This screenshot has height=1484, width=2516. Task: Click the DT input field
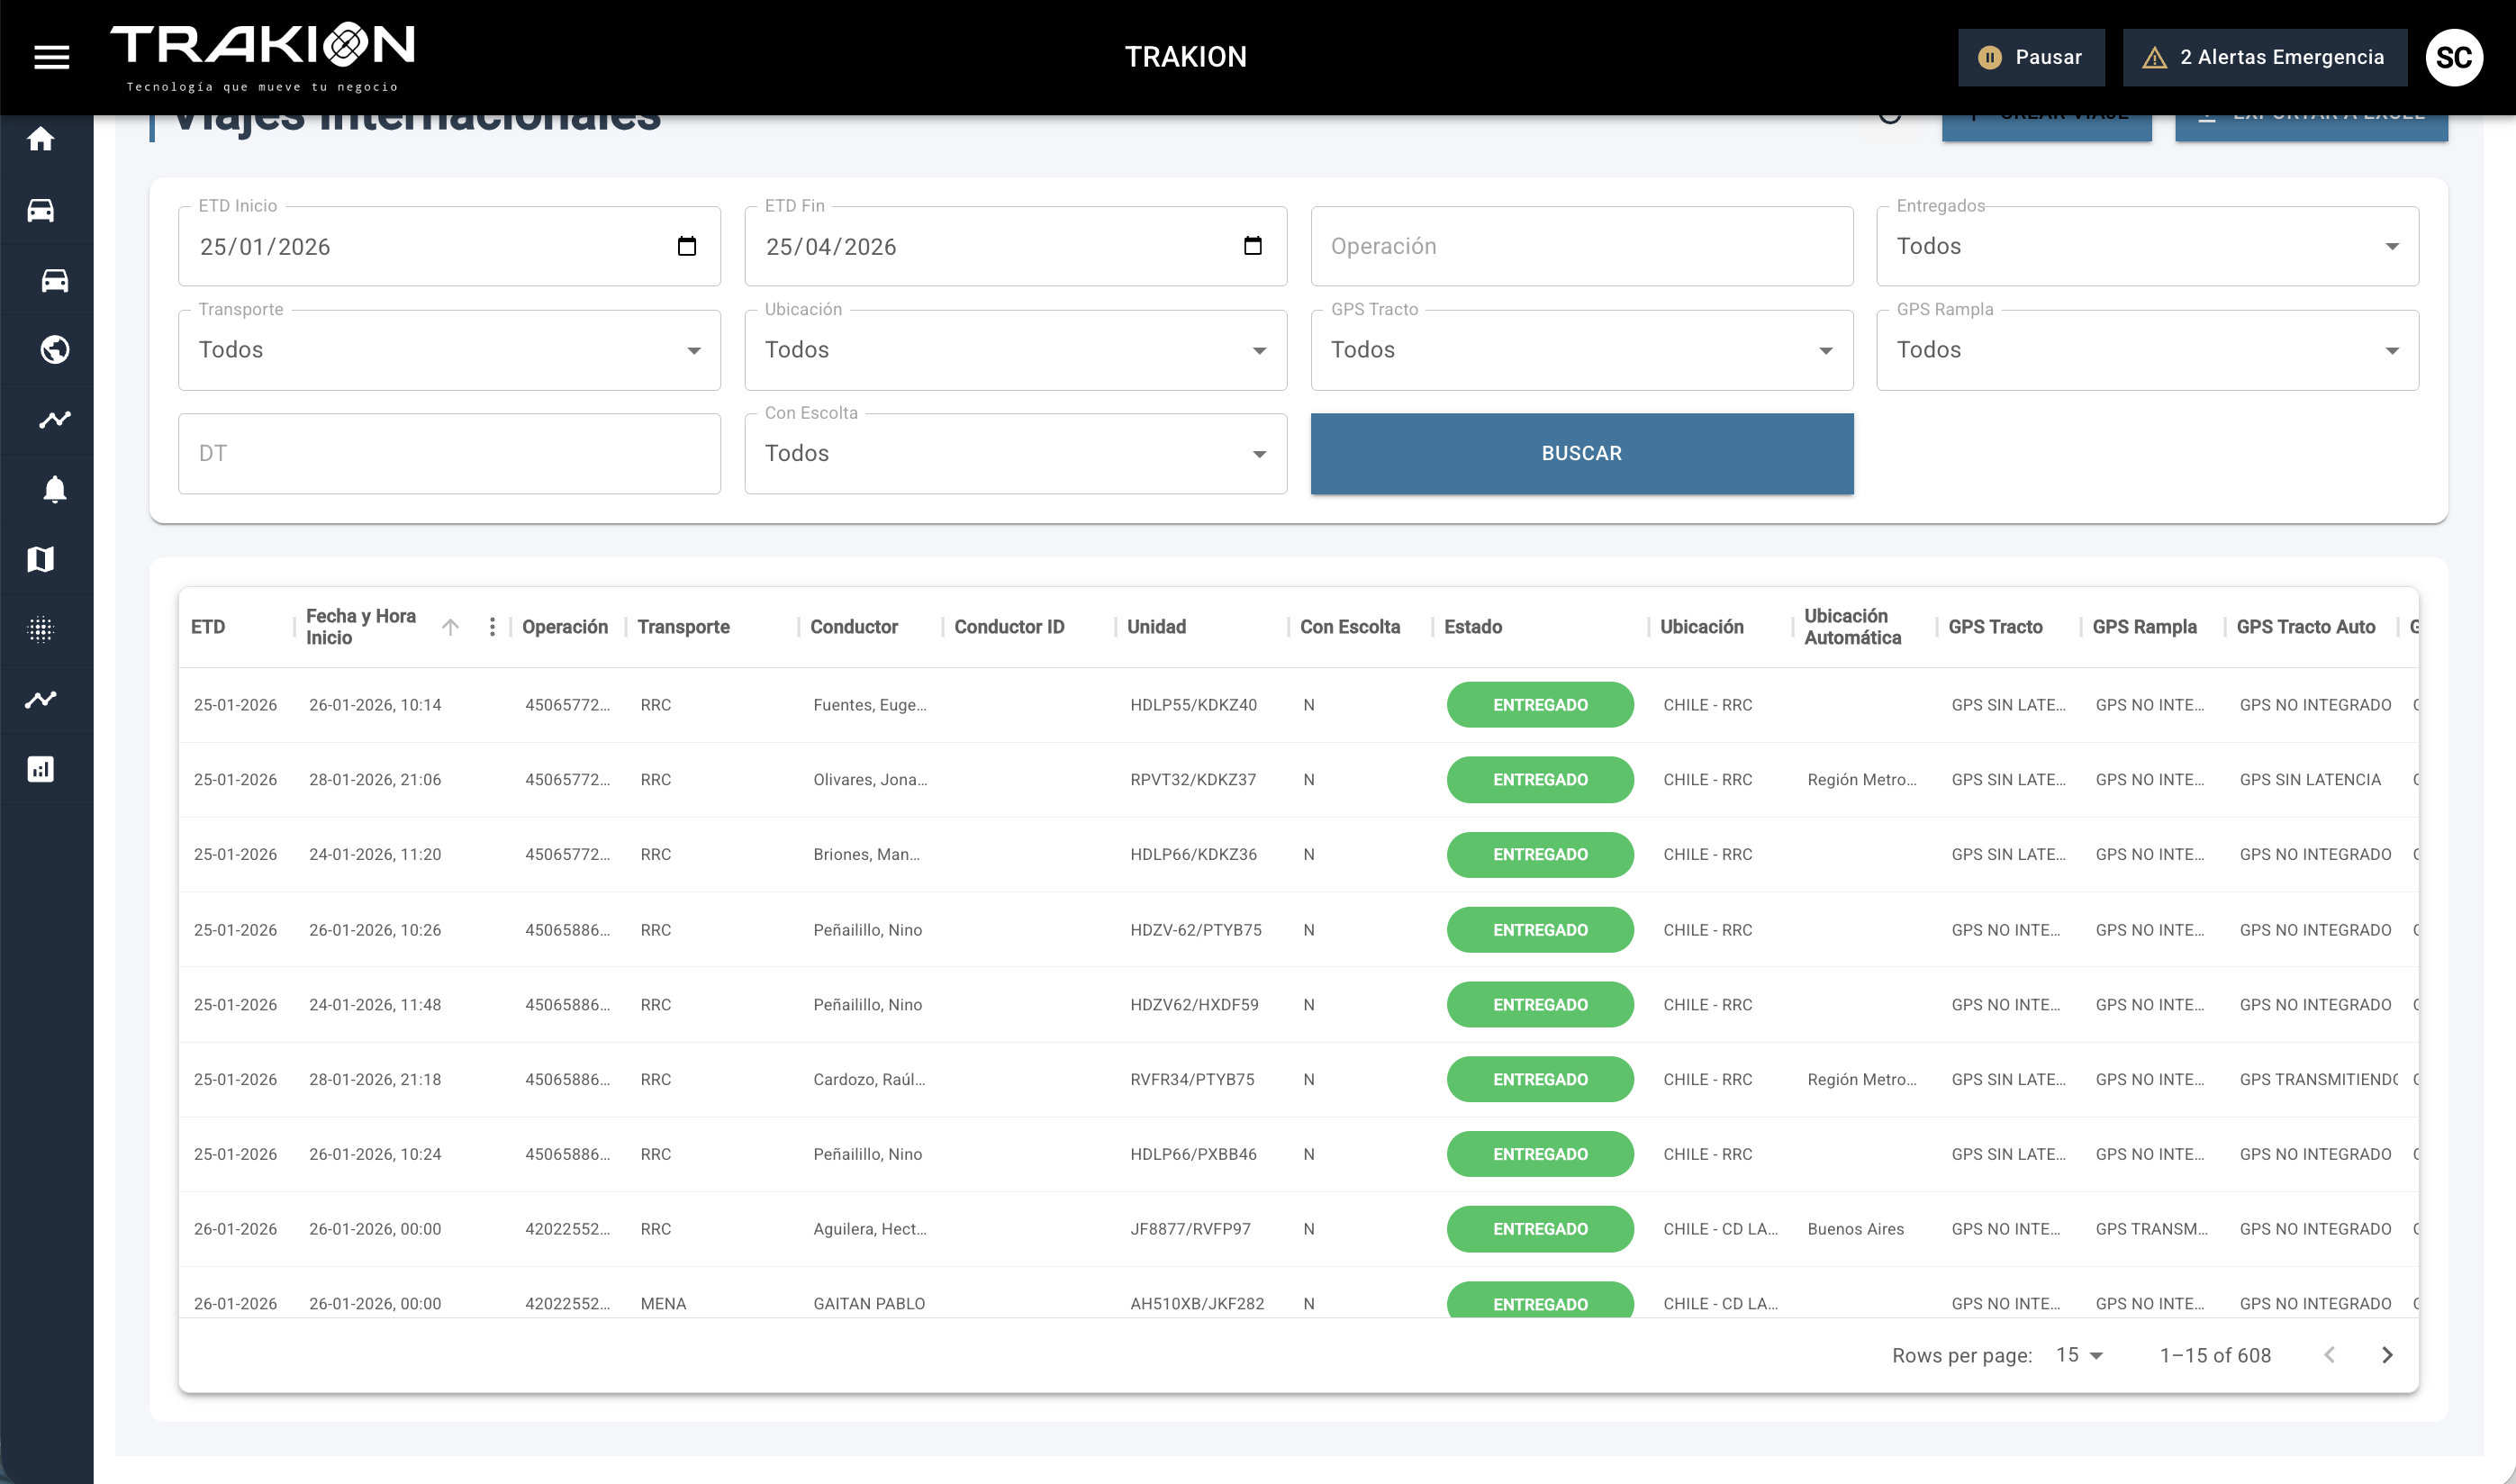[449, 454]
